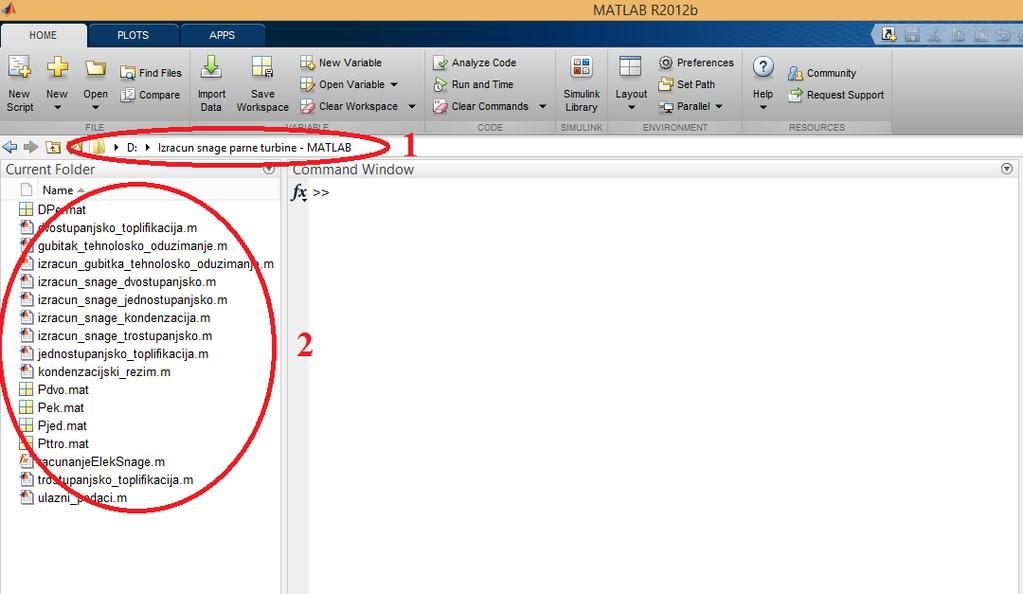
Task: Select file trostupanjsko_toplifikacija.m
Action: (x=115, y=480)
